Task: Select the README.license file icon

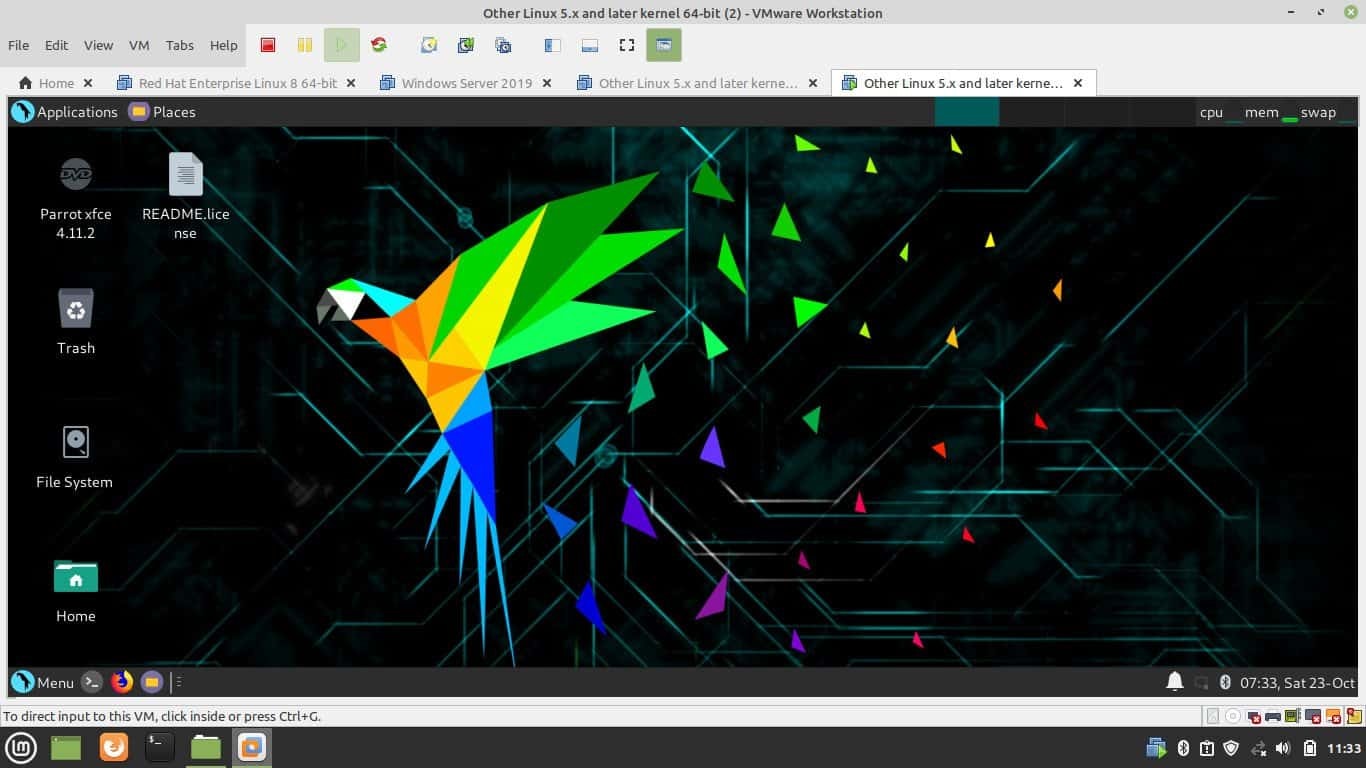Action: click(x=186, y=197)
